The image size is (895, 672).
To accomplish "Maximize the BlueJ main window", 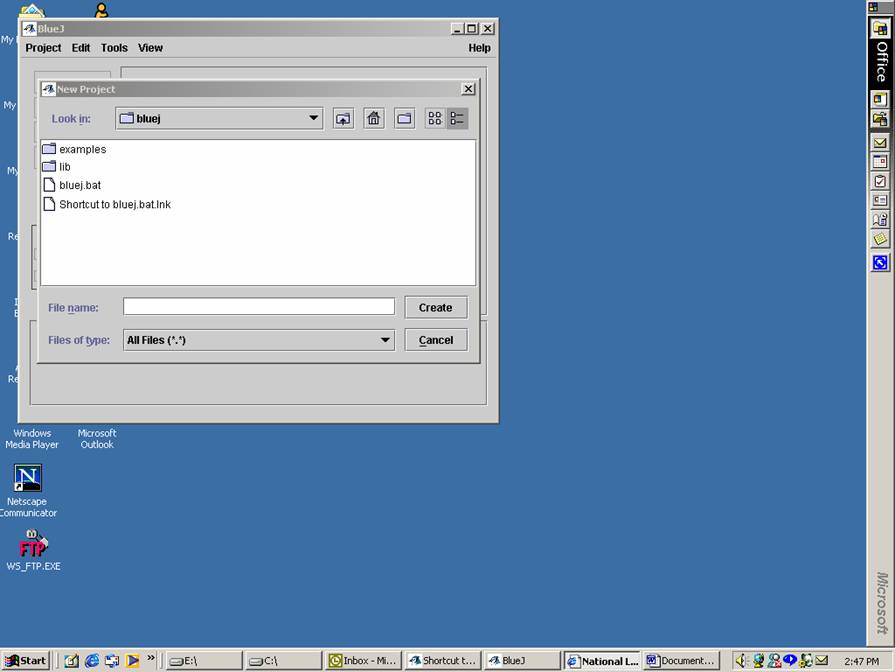I will click(471, 29).
